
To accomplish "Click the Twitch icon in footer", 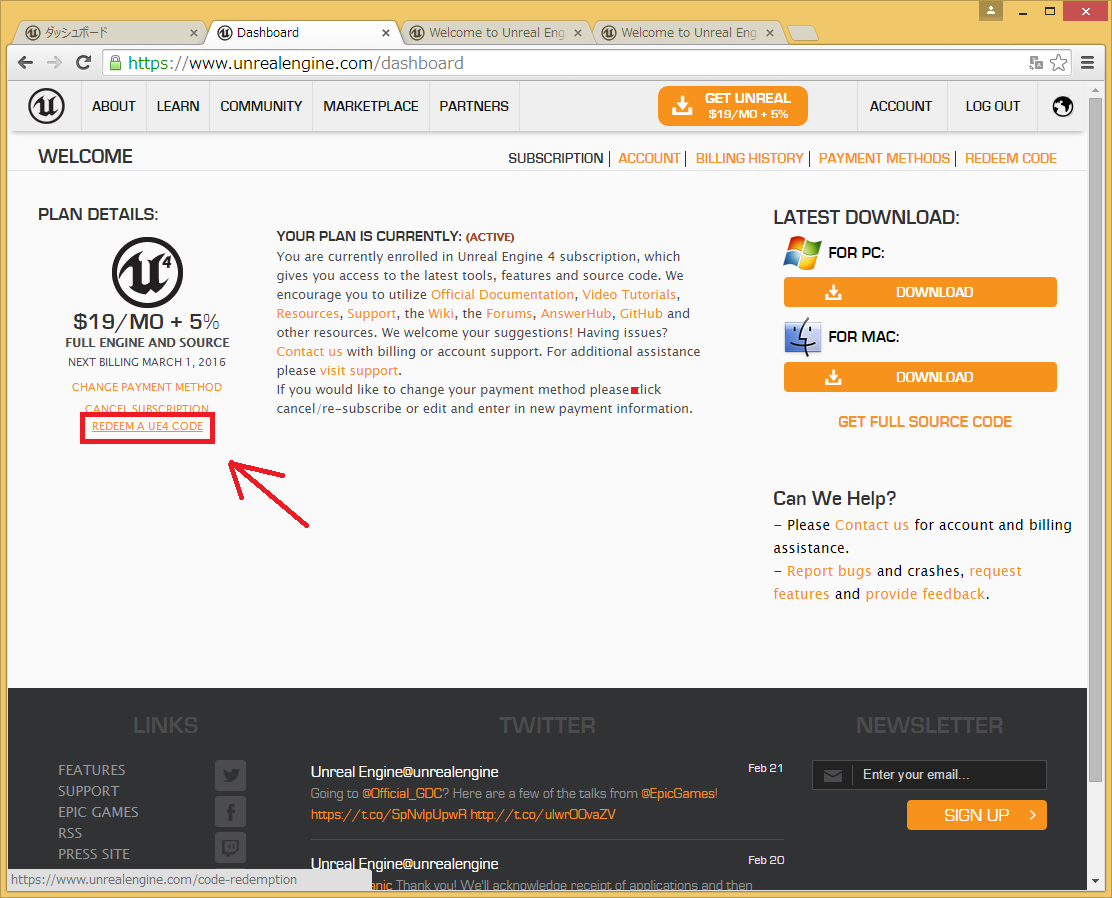I will coord(230,847).
